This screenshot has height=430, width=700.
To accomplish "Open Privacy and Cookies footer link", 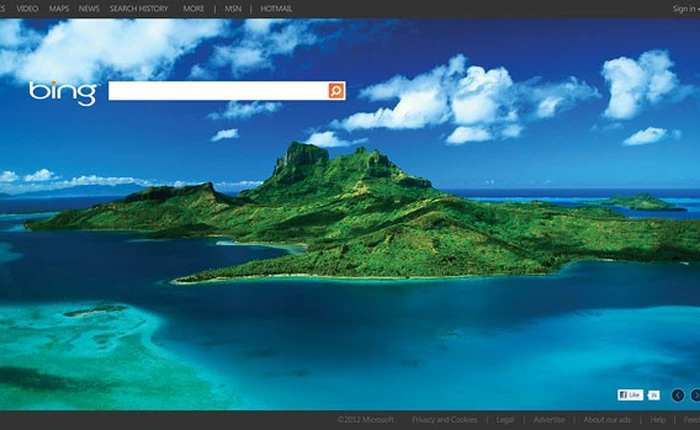I will coord(444,420).
